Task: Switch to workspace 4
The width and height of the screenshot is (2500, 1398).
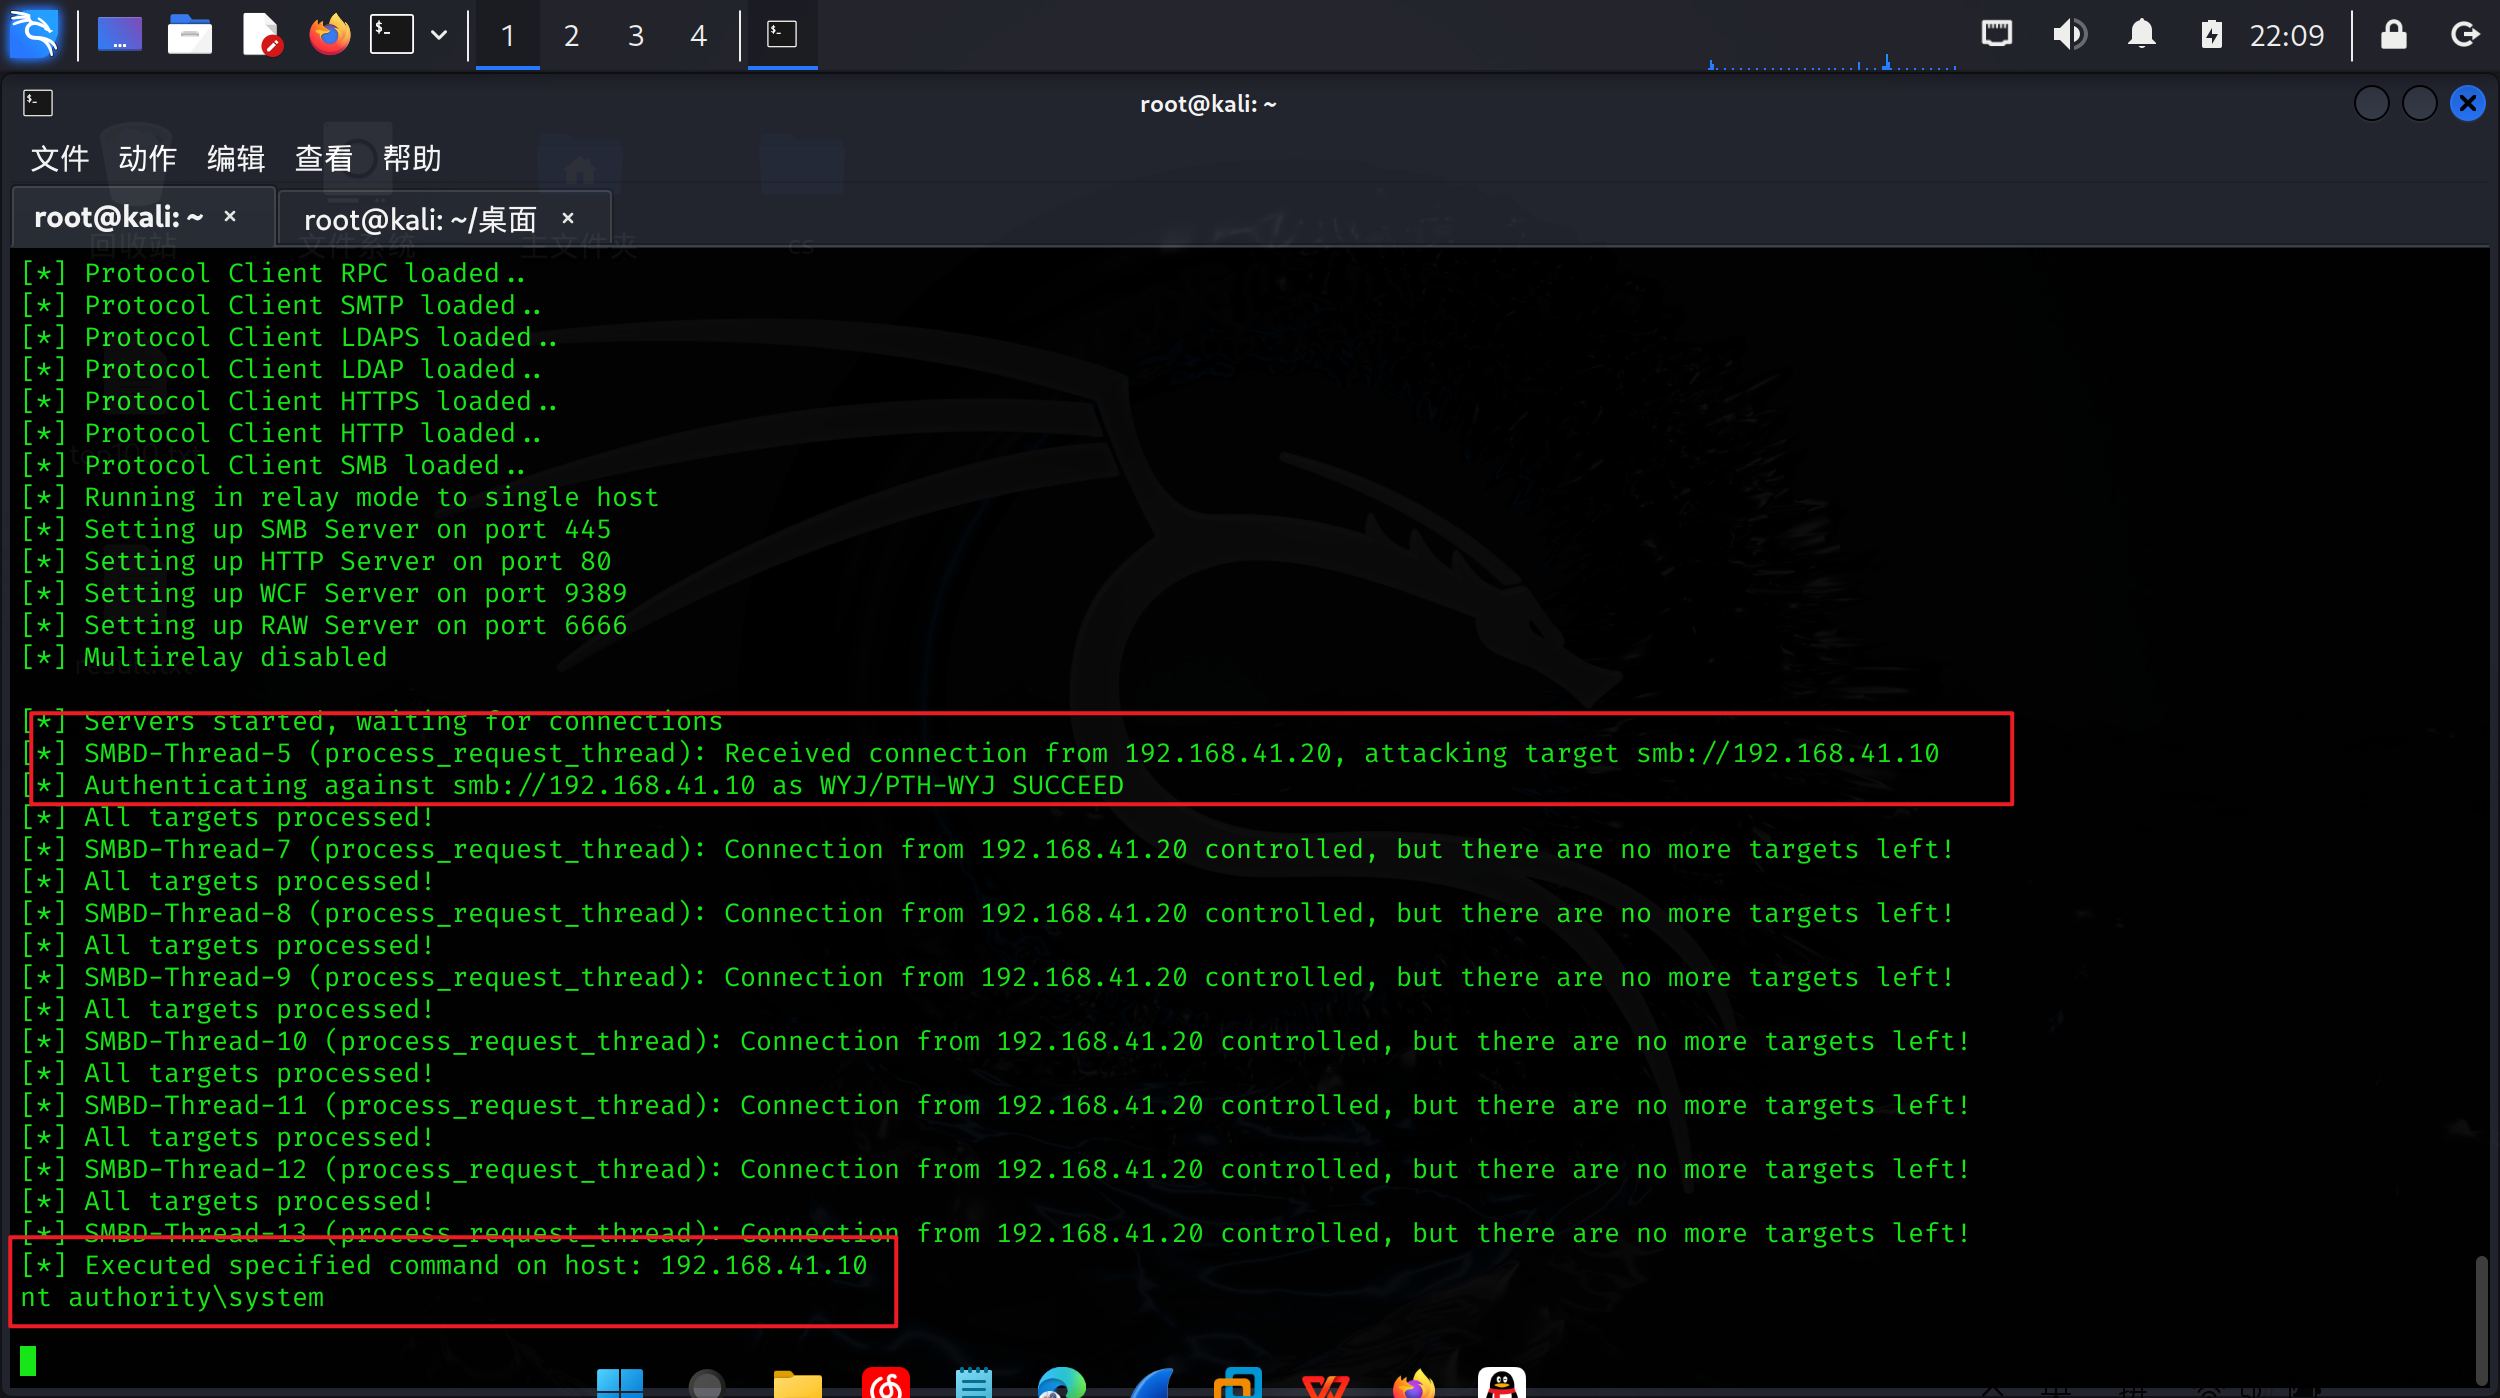Action: (x=698, y=36)
